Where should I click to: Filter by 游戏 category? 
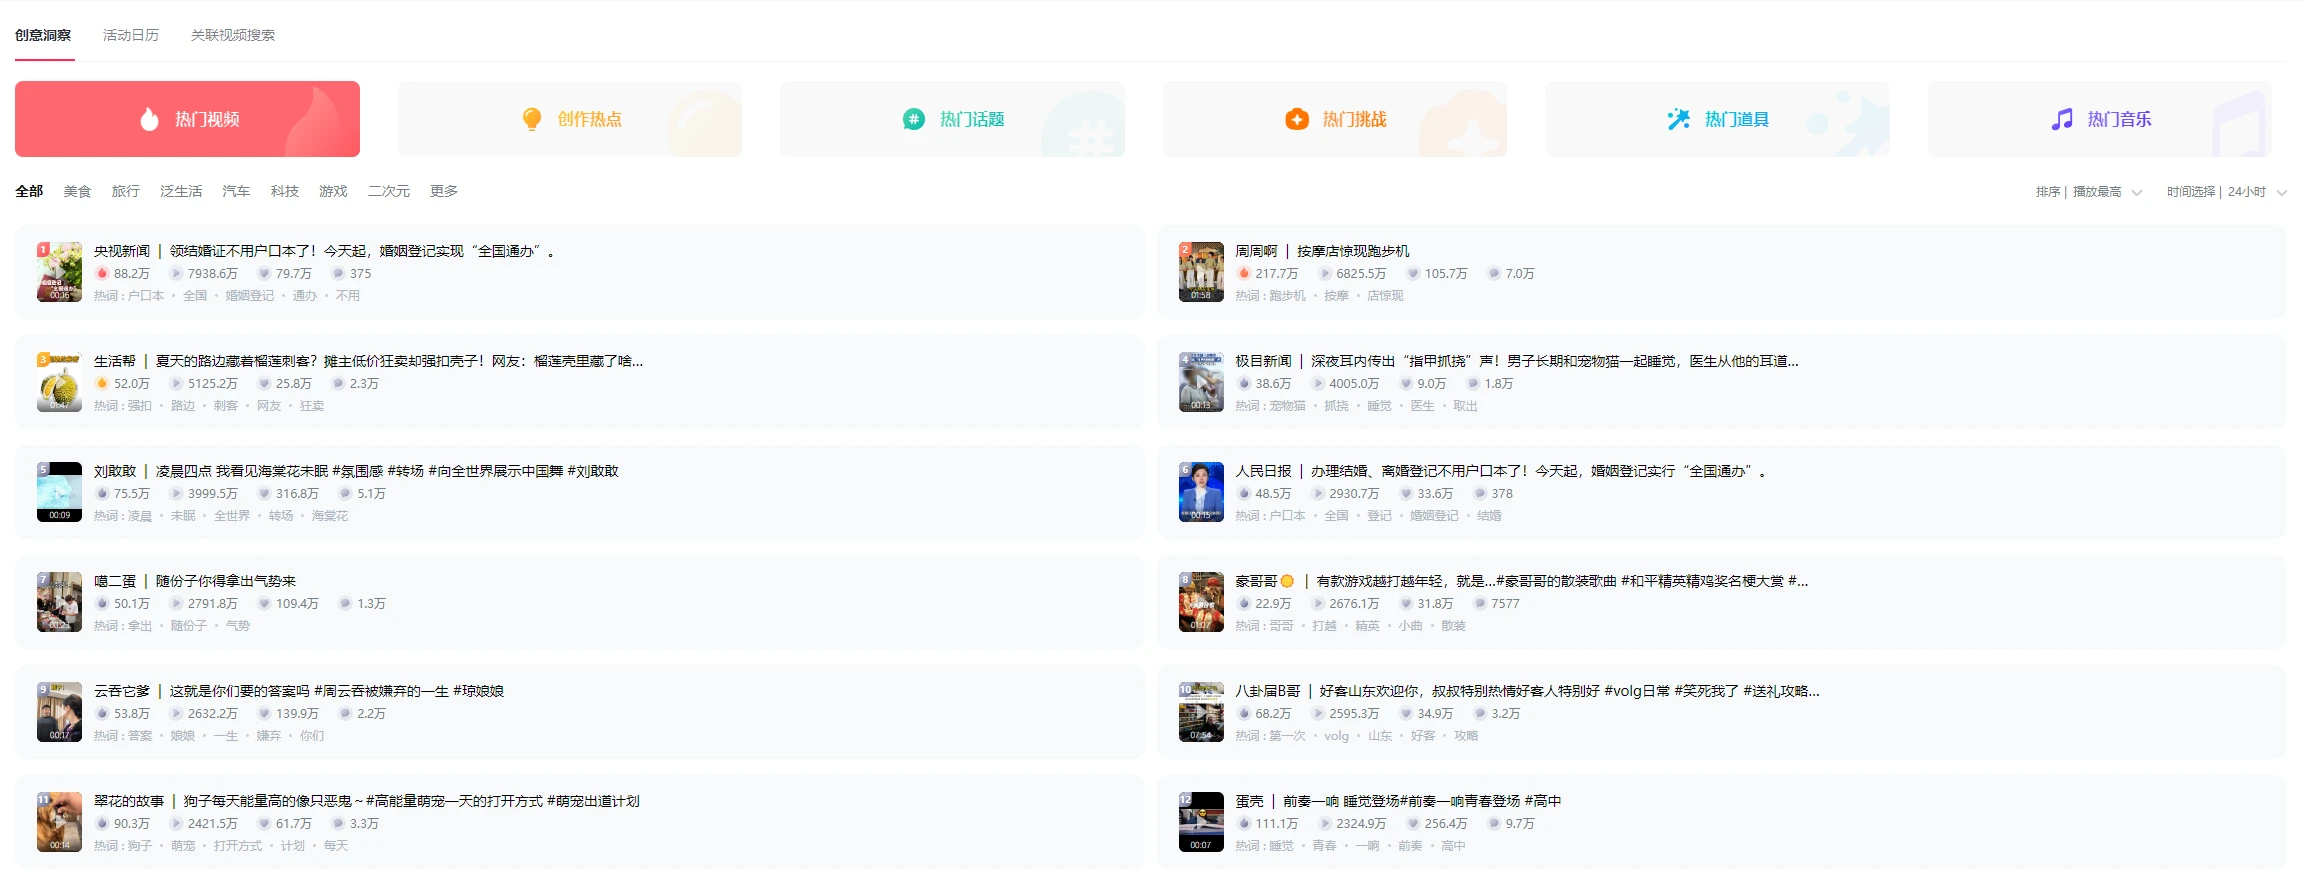coord(333,191)
